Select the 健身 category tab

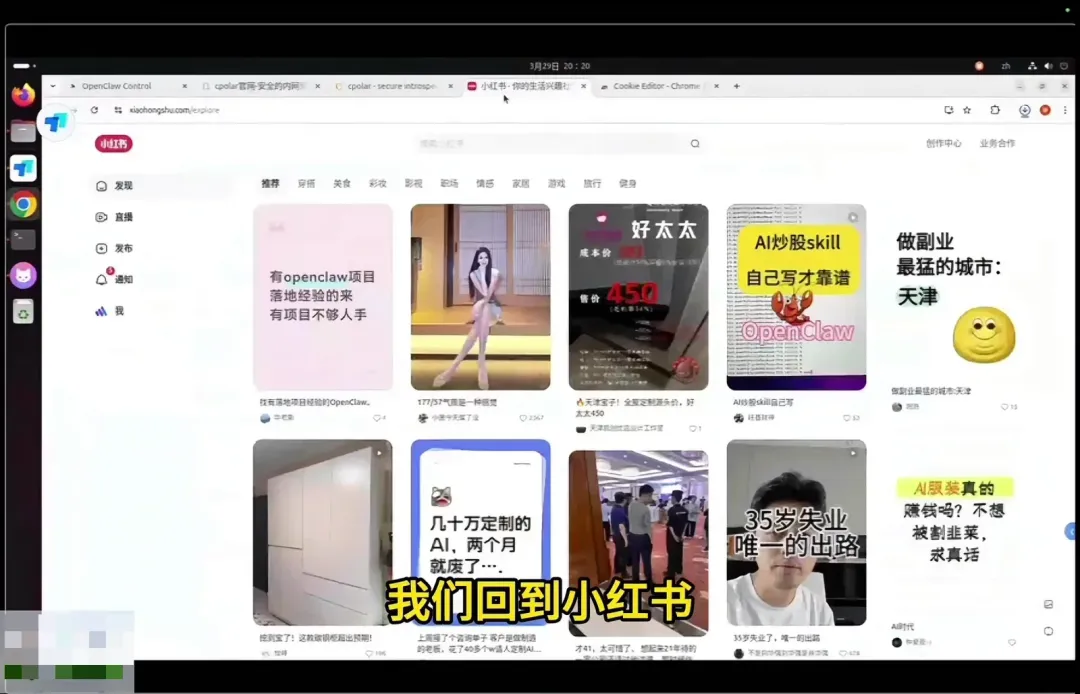(x=627, y=184)
